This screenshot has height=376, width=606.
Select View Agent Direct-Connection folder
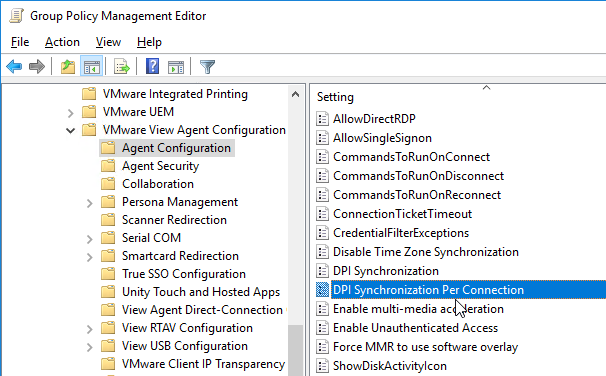click(x=202, y=310)
